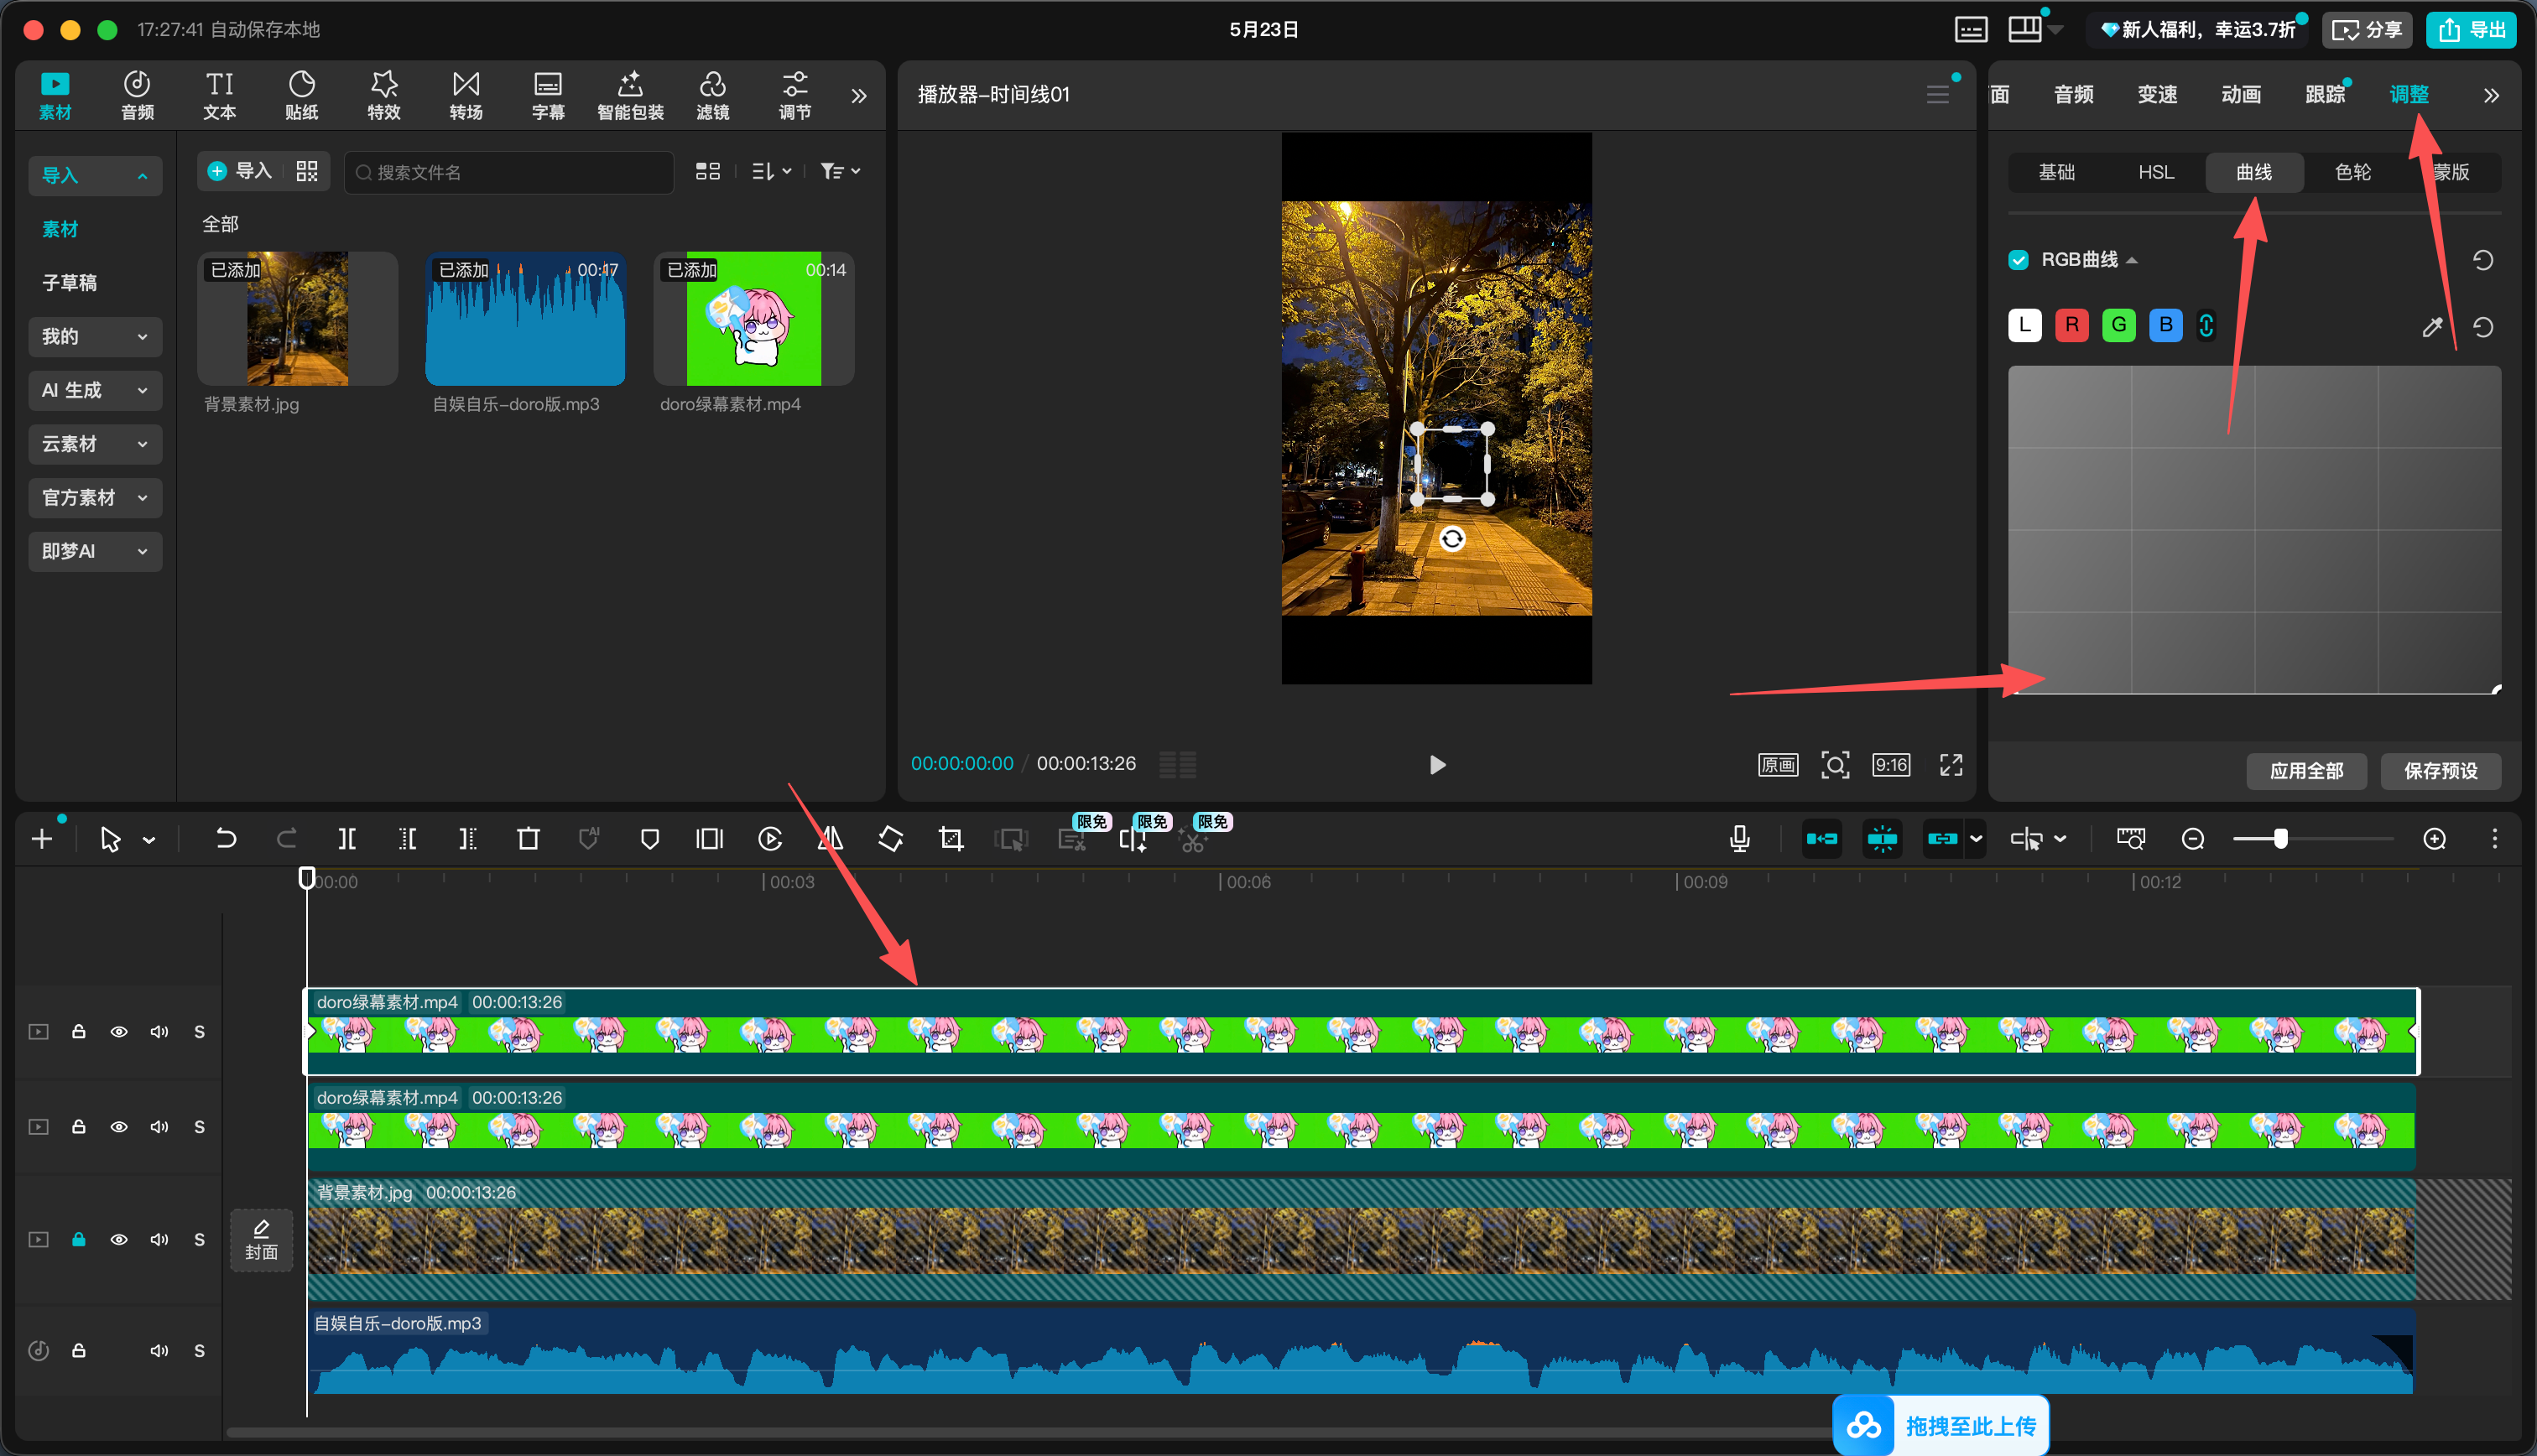Open the keyboard shortcuts icon in title bar
The height and width of the screenshot is (1456, 2537).
coord(1971,30)
